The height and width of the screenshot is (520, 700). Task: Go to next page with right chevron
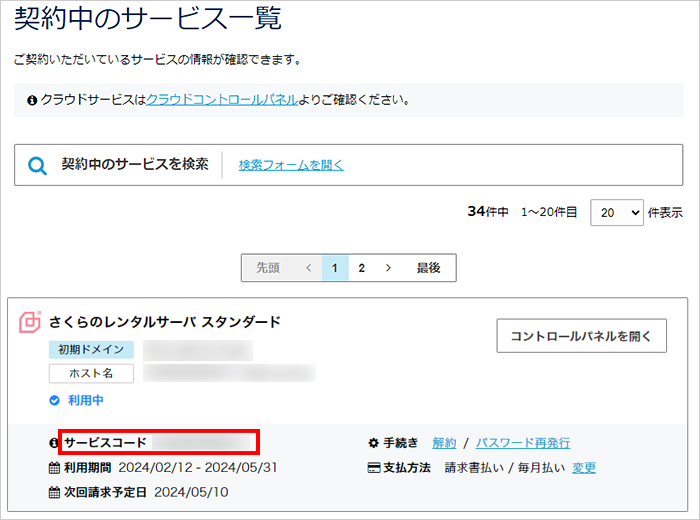[x=388, y=268]
